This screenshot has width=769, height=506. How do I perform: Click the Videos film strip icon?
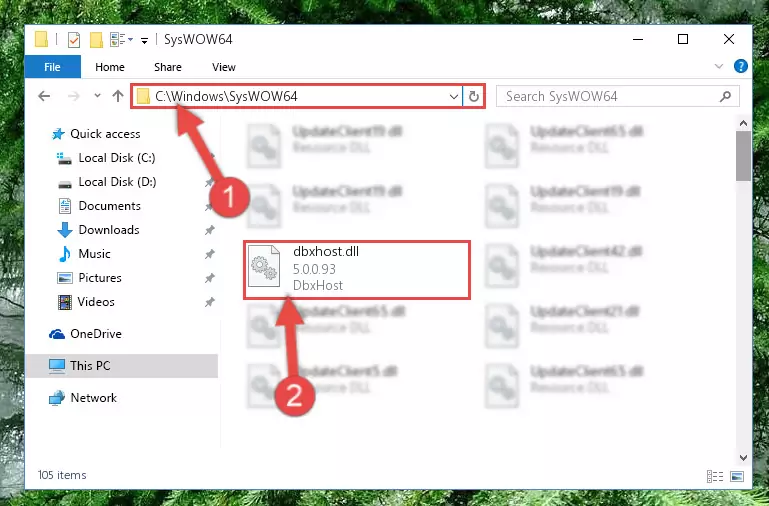65,302
